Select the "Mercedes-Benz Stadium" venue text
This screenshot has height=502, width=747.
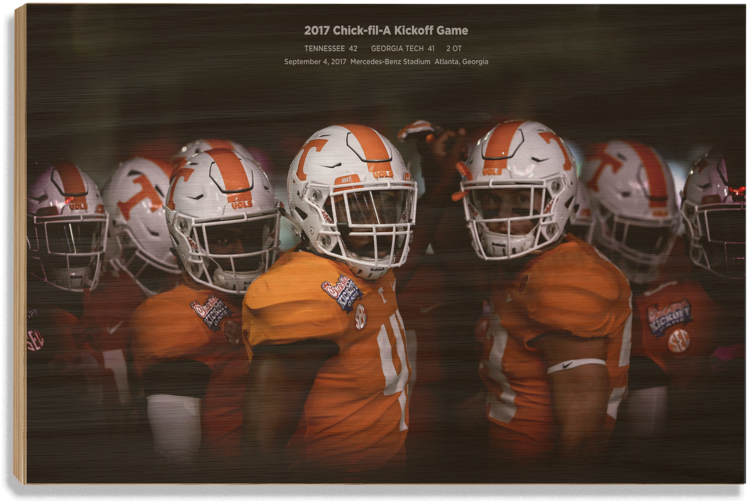(390, 61)
